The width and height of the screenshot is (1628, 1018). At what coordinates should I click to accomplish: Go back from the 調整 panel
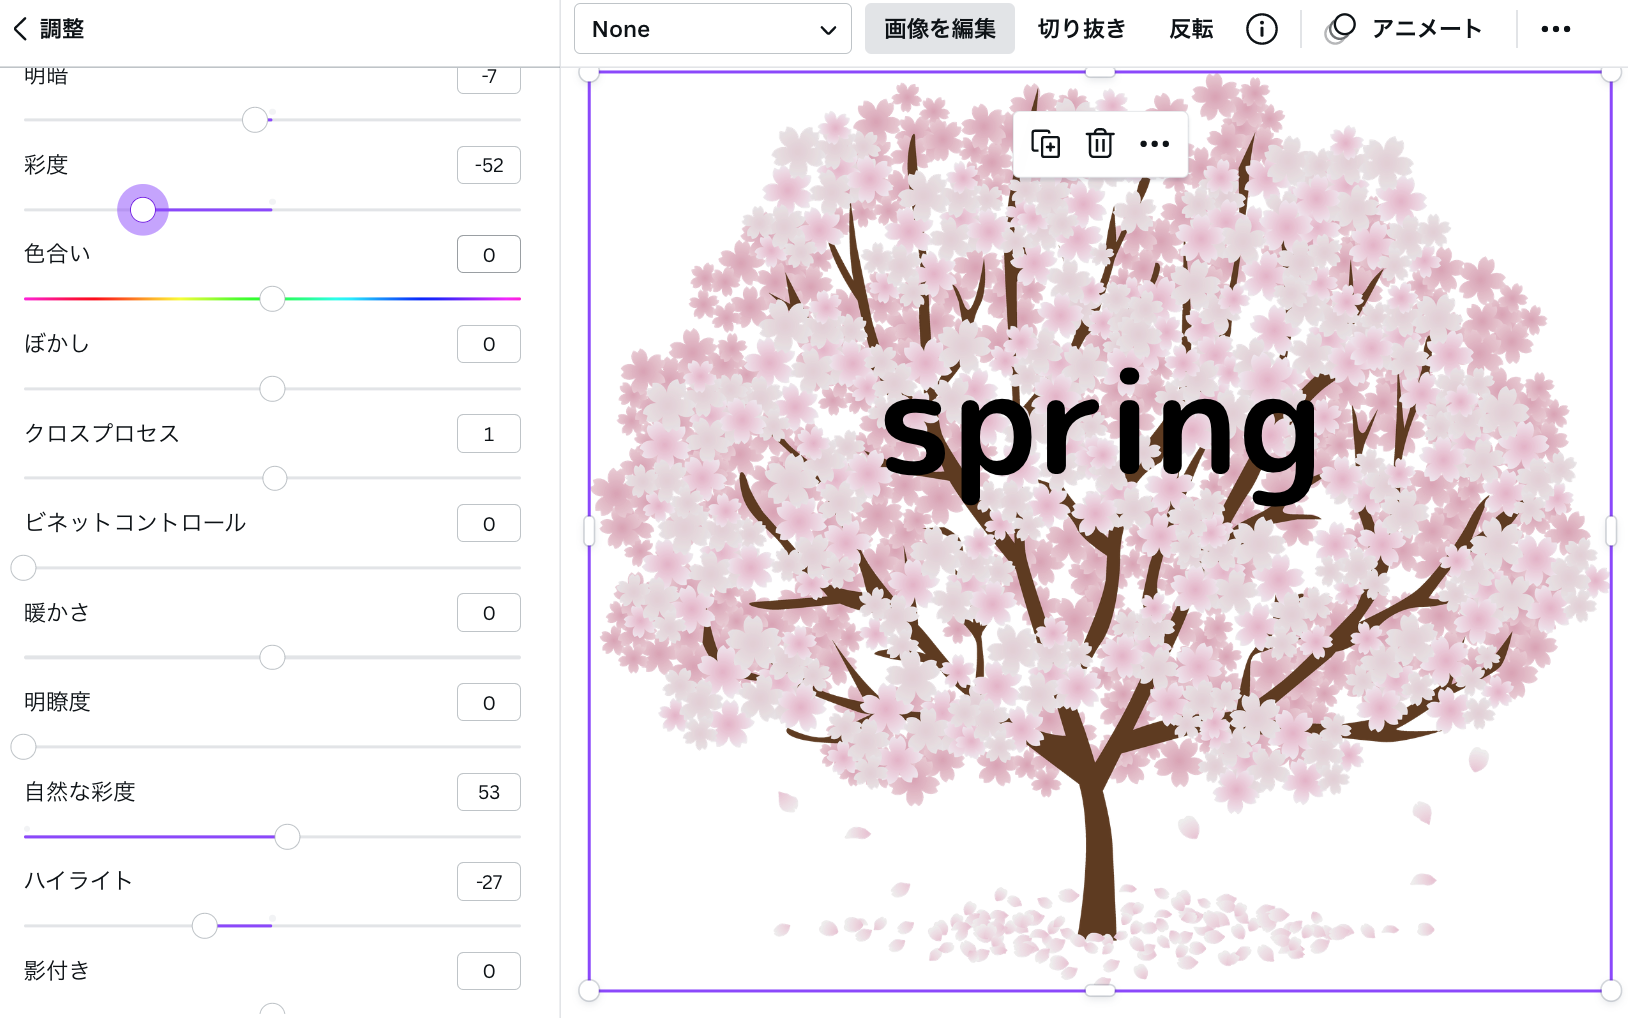coord(20,29)
